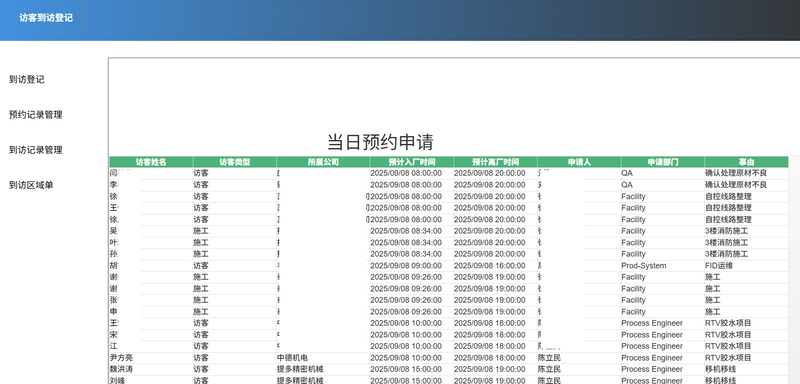Viewport: 800px width, 384px height.
Task: Click 3楼消防施工 in the 吴 row
Action: pos(727,231)
